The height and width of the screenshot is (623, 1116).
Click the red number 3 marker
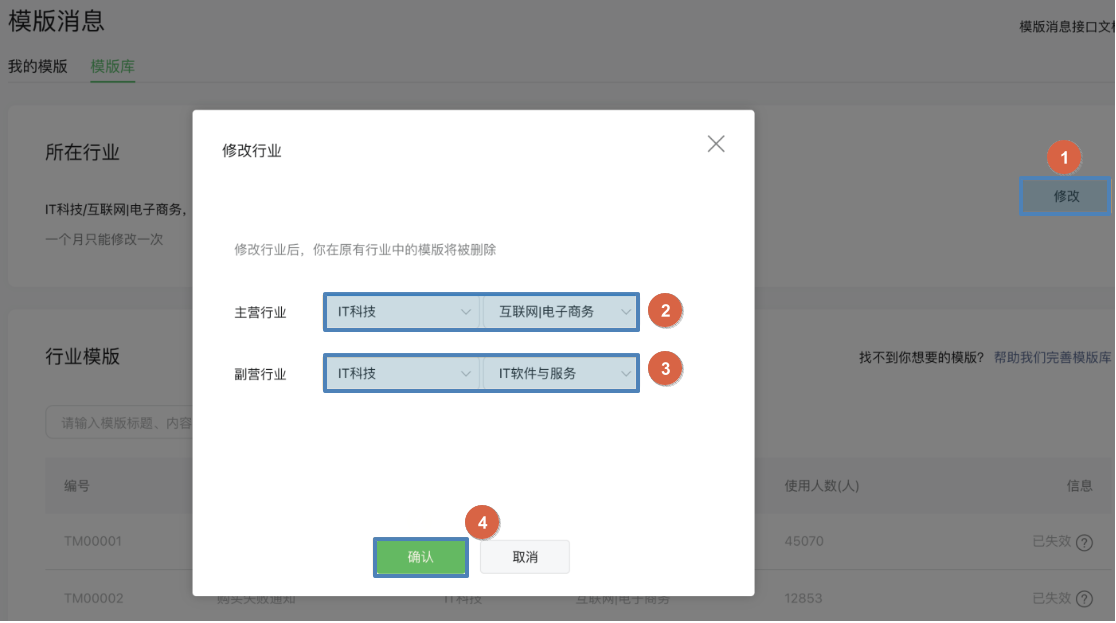click(665, 368)
